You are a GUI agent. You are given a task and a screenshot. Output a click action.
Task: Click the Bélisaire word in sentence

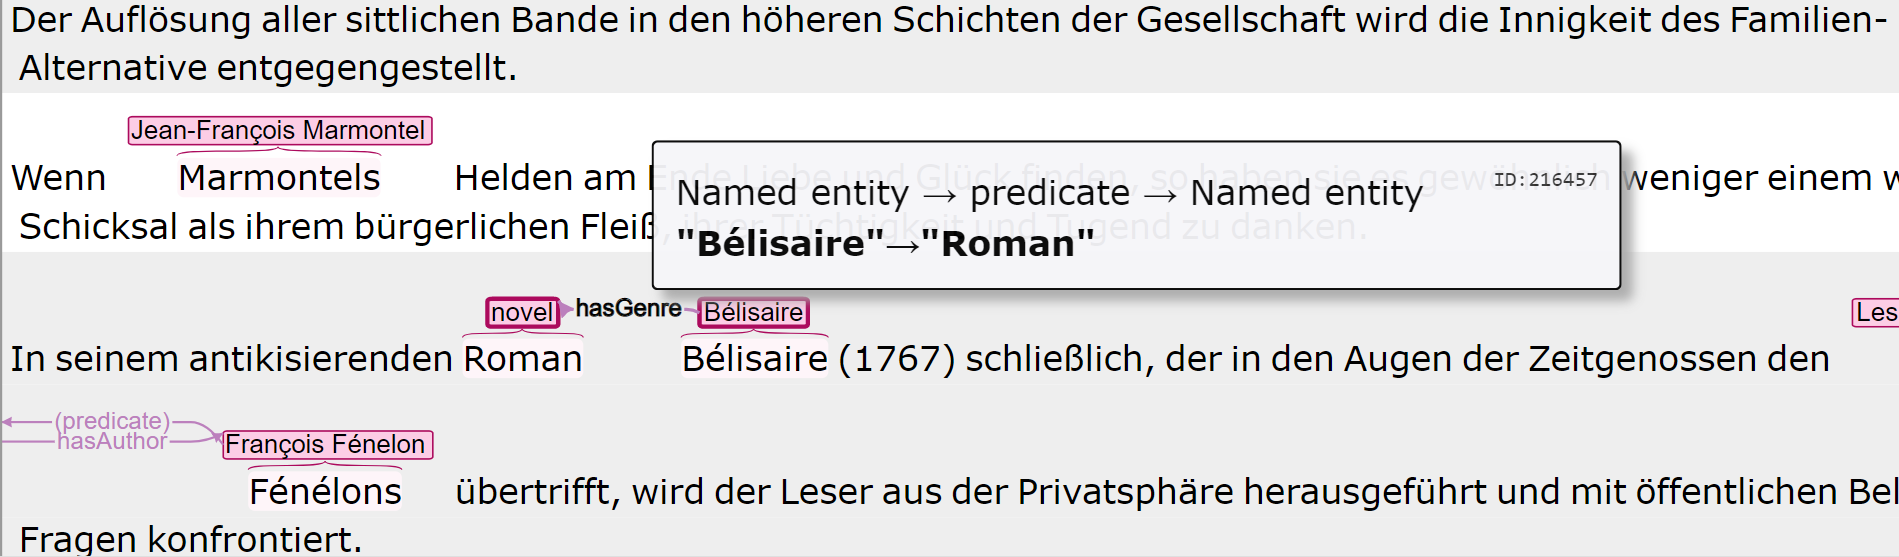[754, 359]
